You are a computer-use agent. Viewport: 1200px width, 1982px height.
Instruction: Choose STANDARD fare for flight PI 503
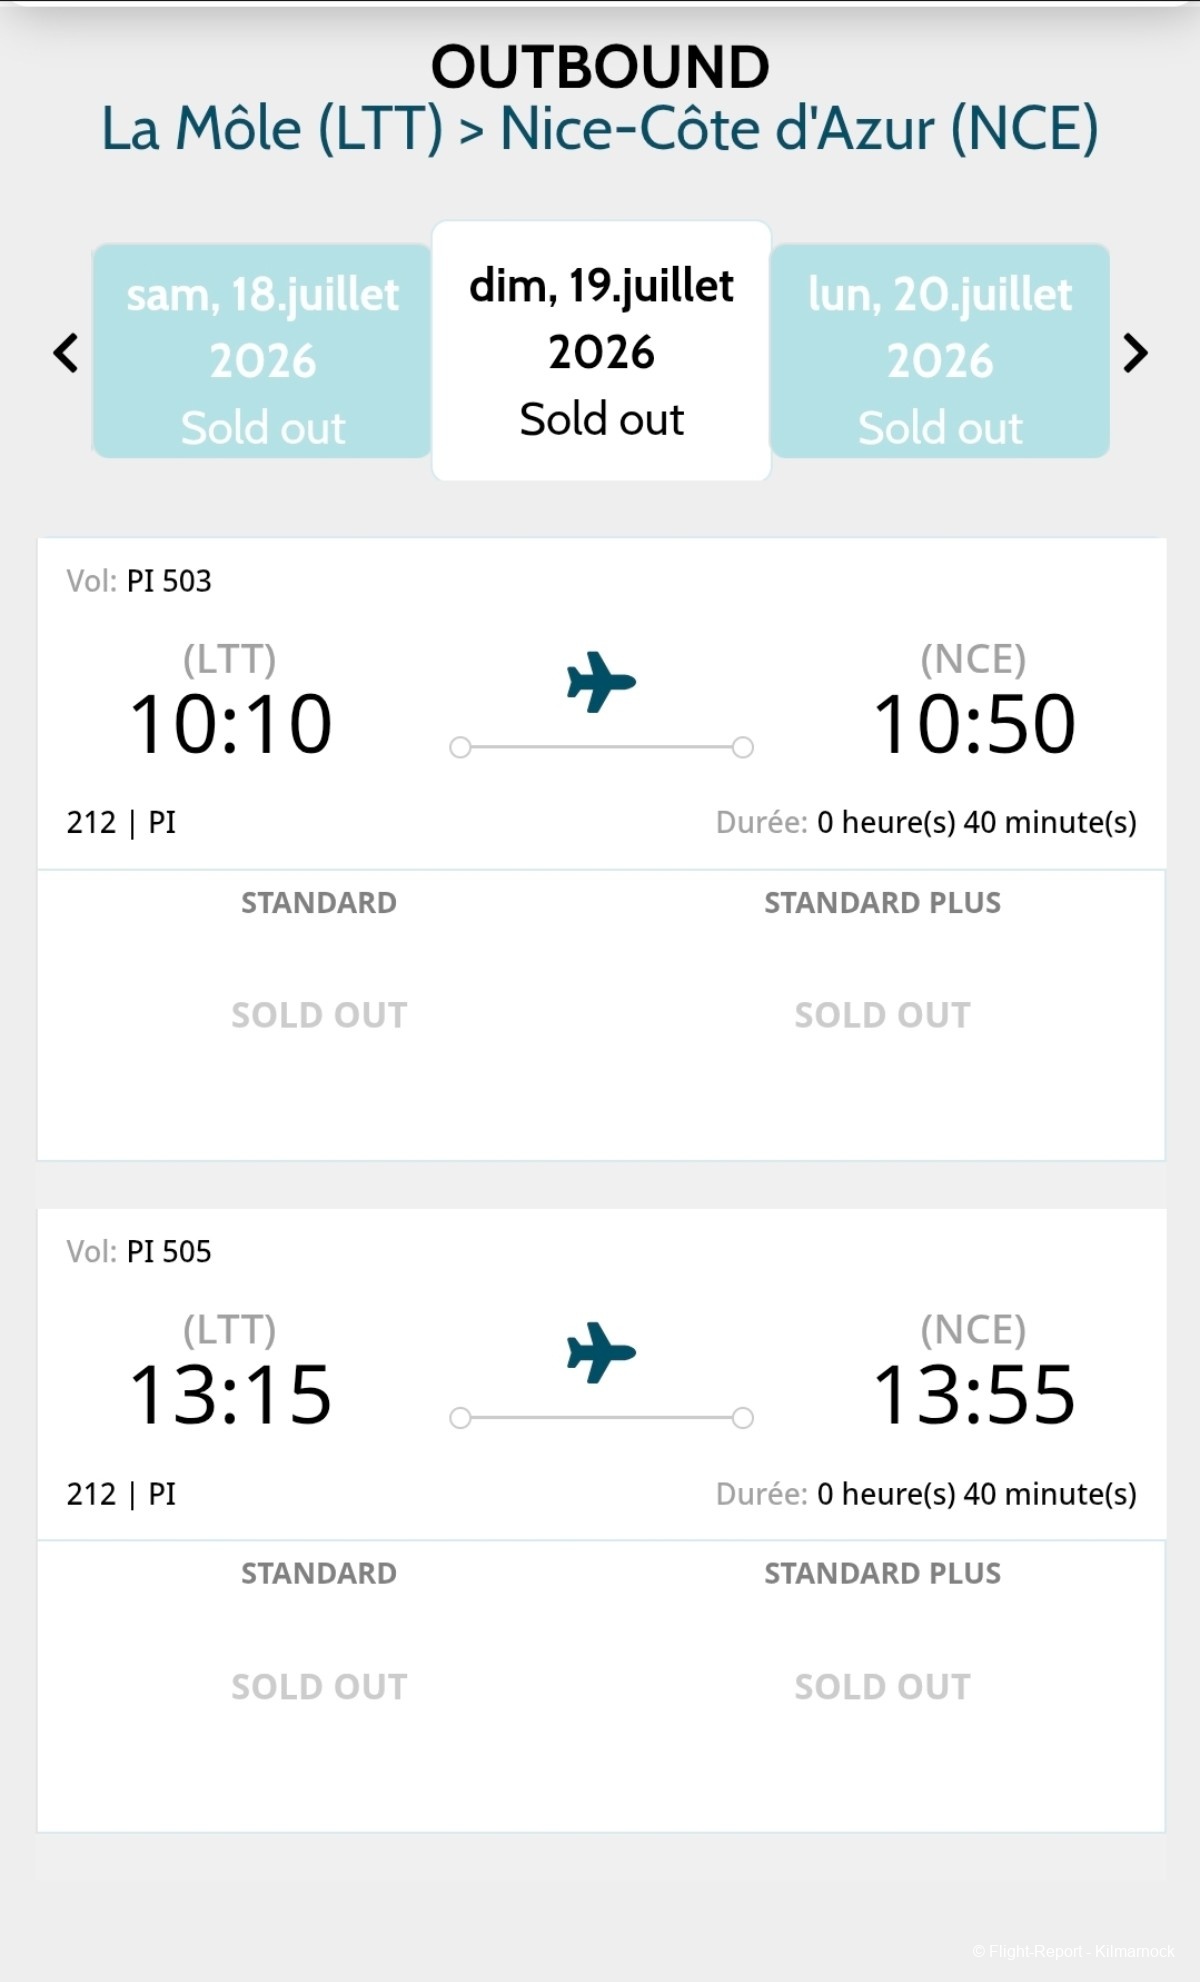(x=319, y=1015)
